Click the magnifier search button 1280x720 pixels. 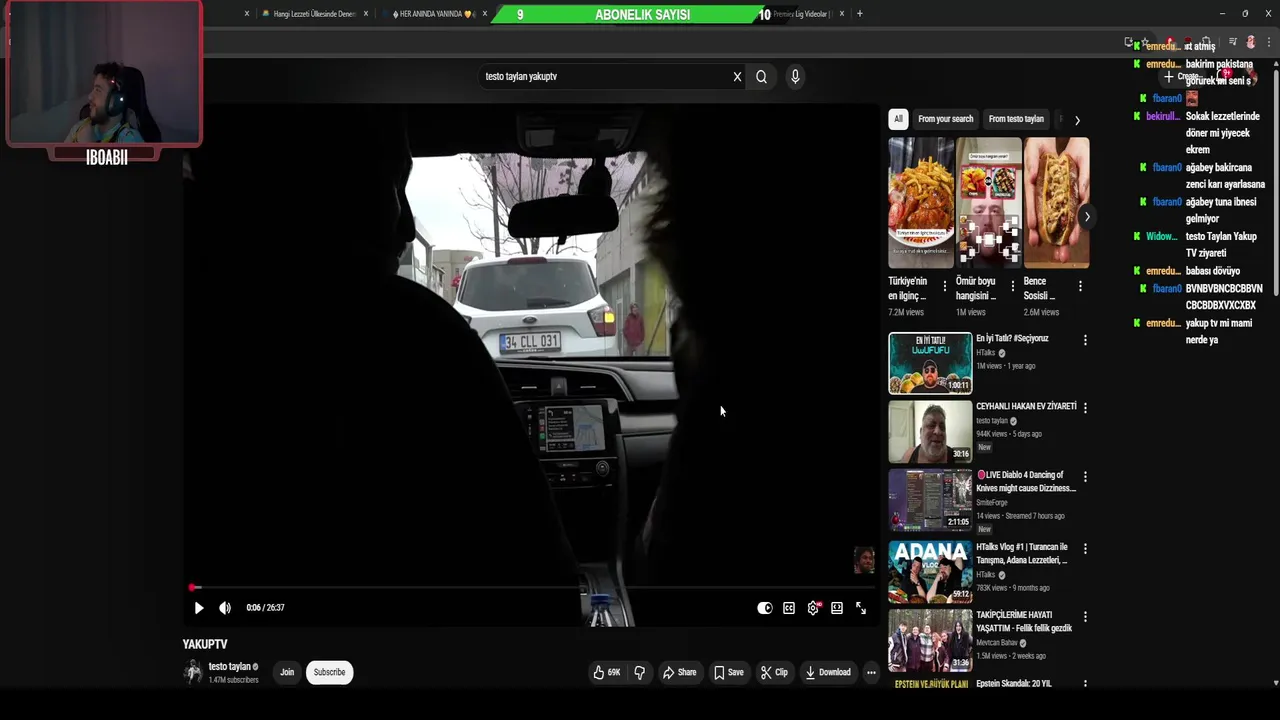[761, 77]
